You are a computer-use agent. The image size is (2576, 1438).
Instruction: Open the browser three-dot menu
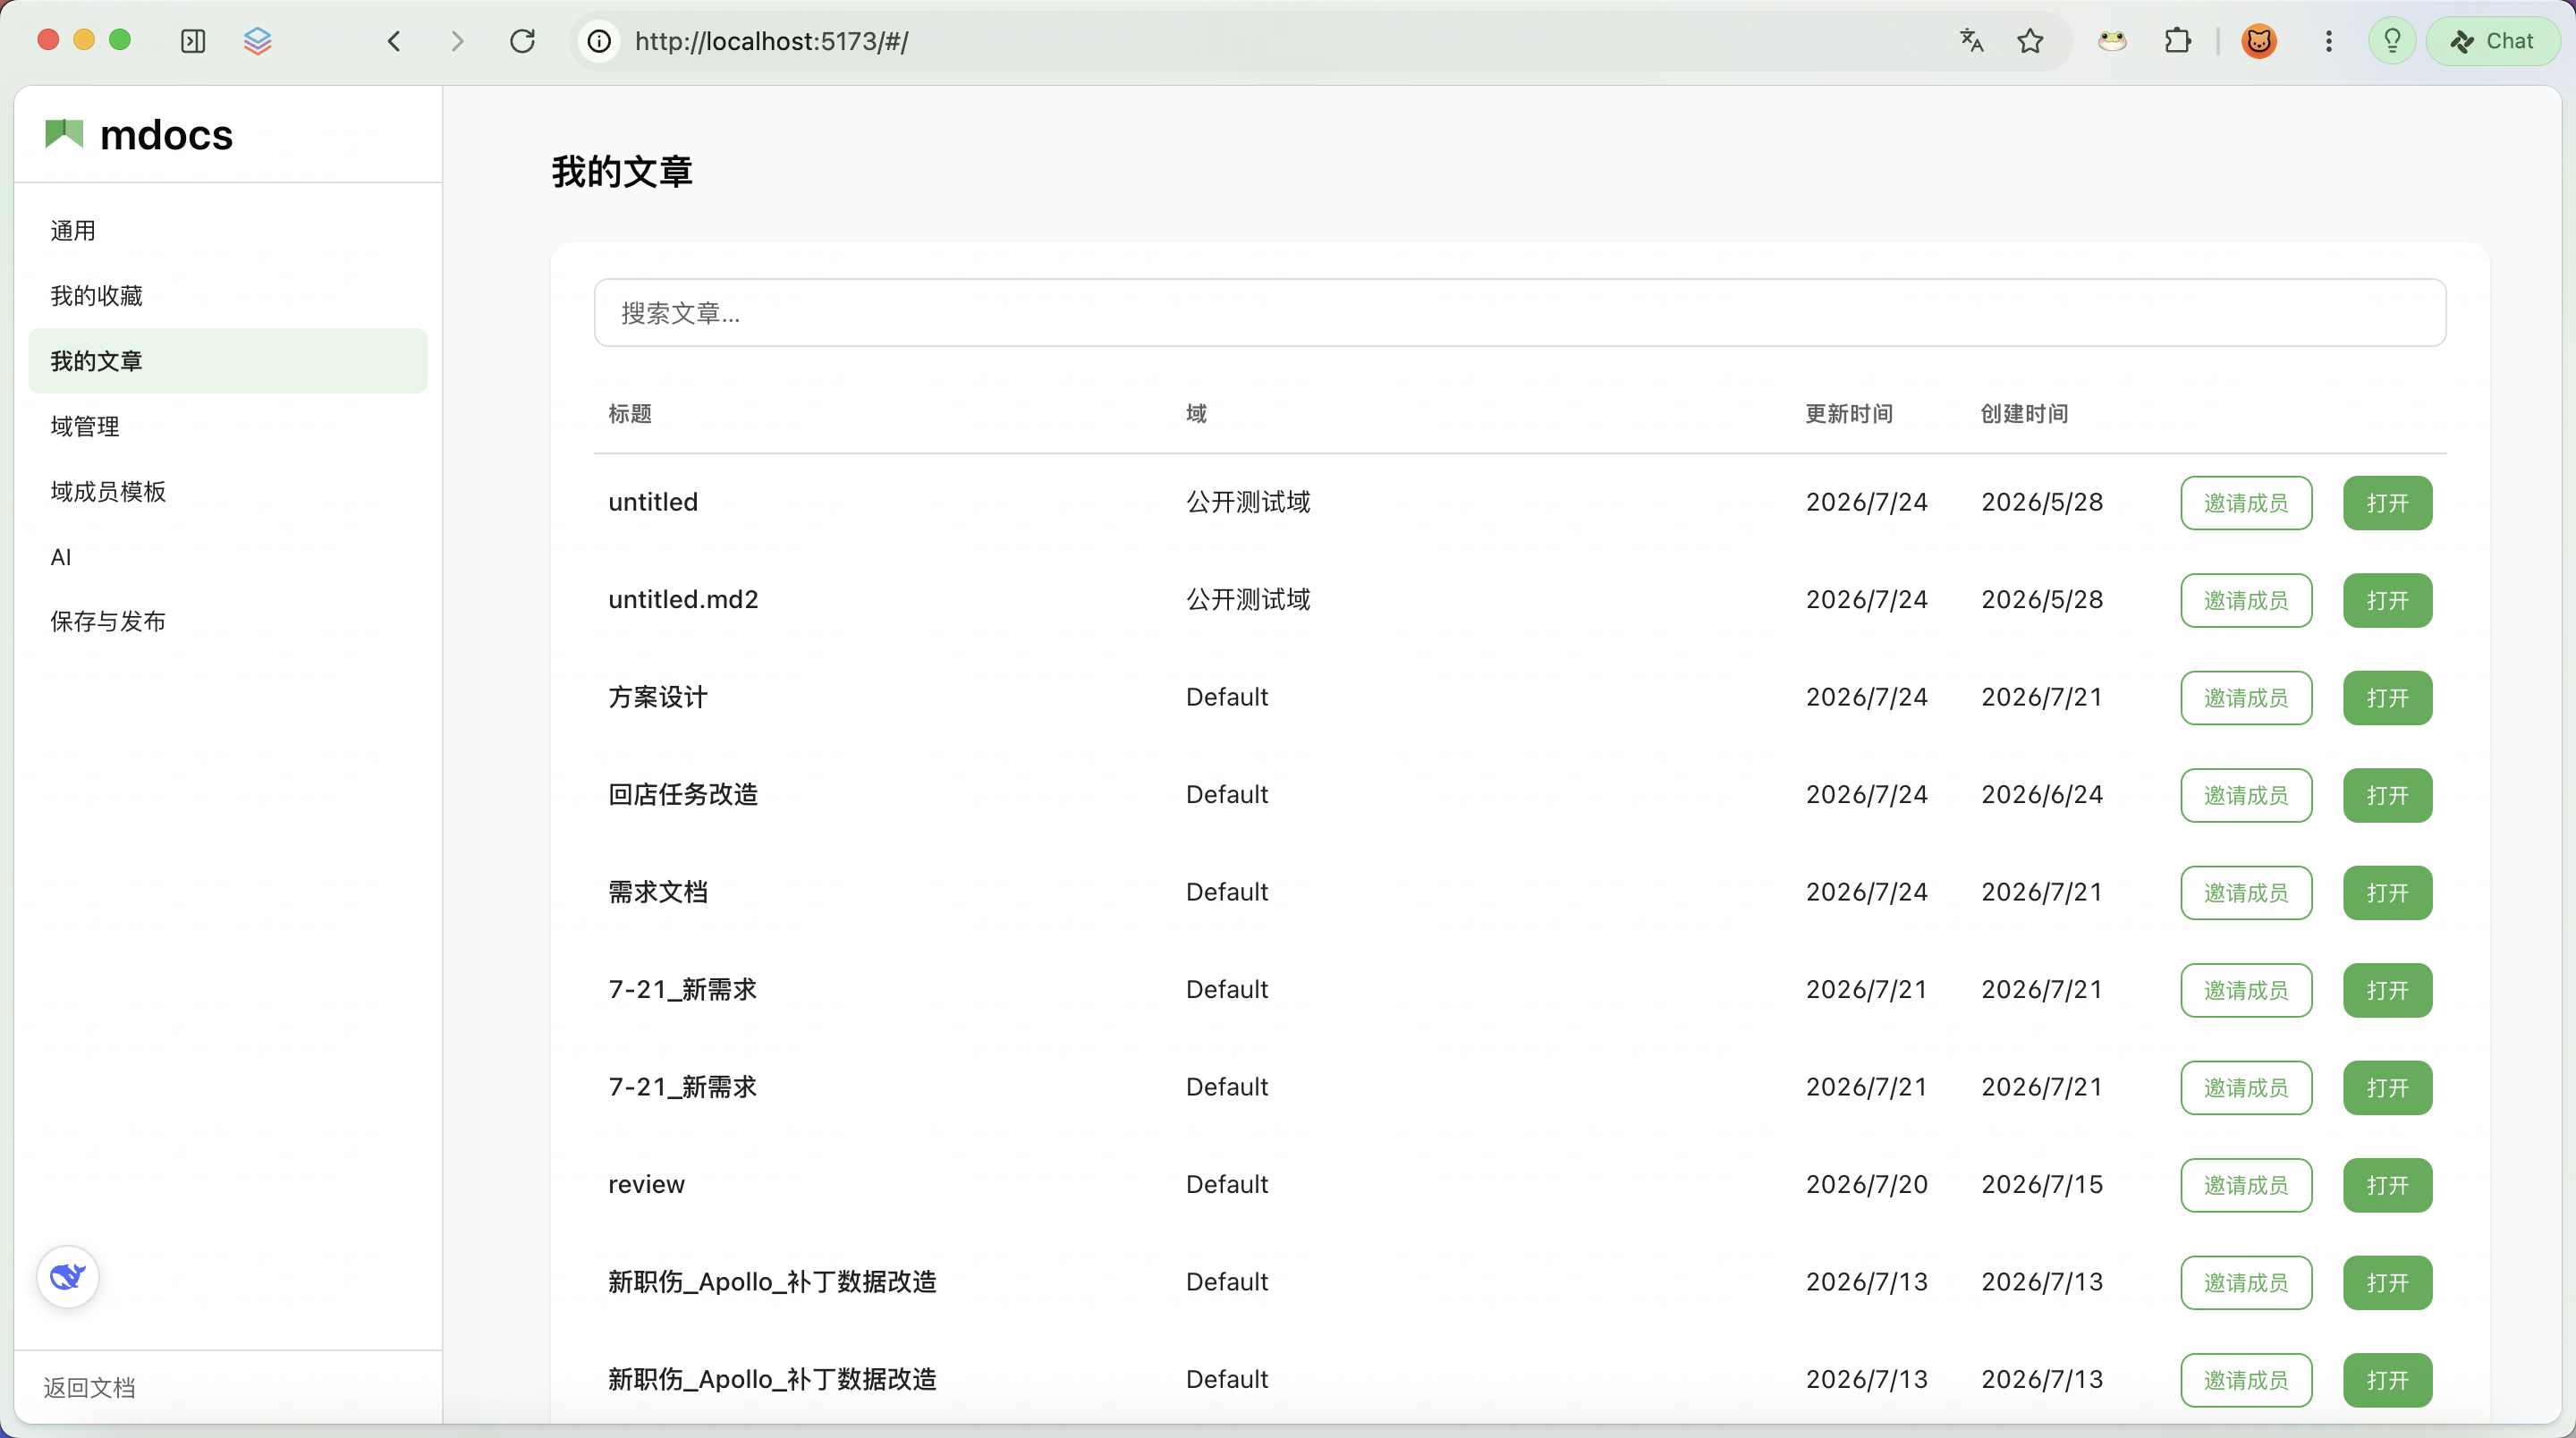2329,41
